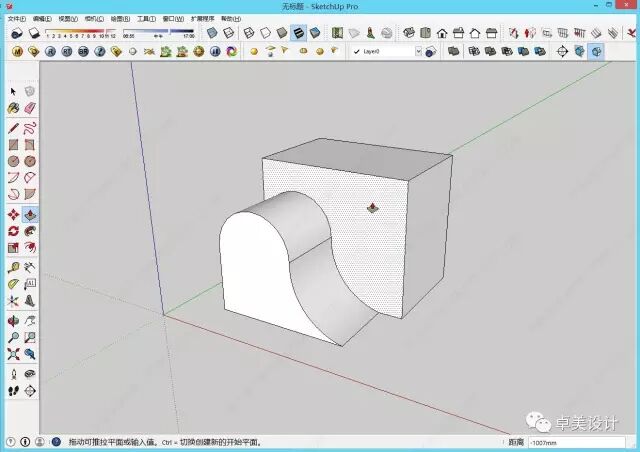Screen dimensions: 640x452
Task: Click the Previous view tool
Action: coord(30,354)
